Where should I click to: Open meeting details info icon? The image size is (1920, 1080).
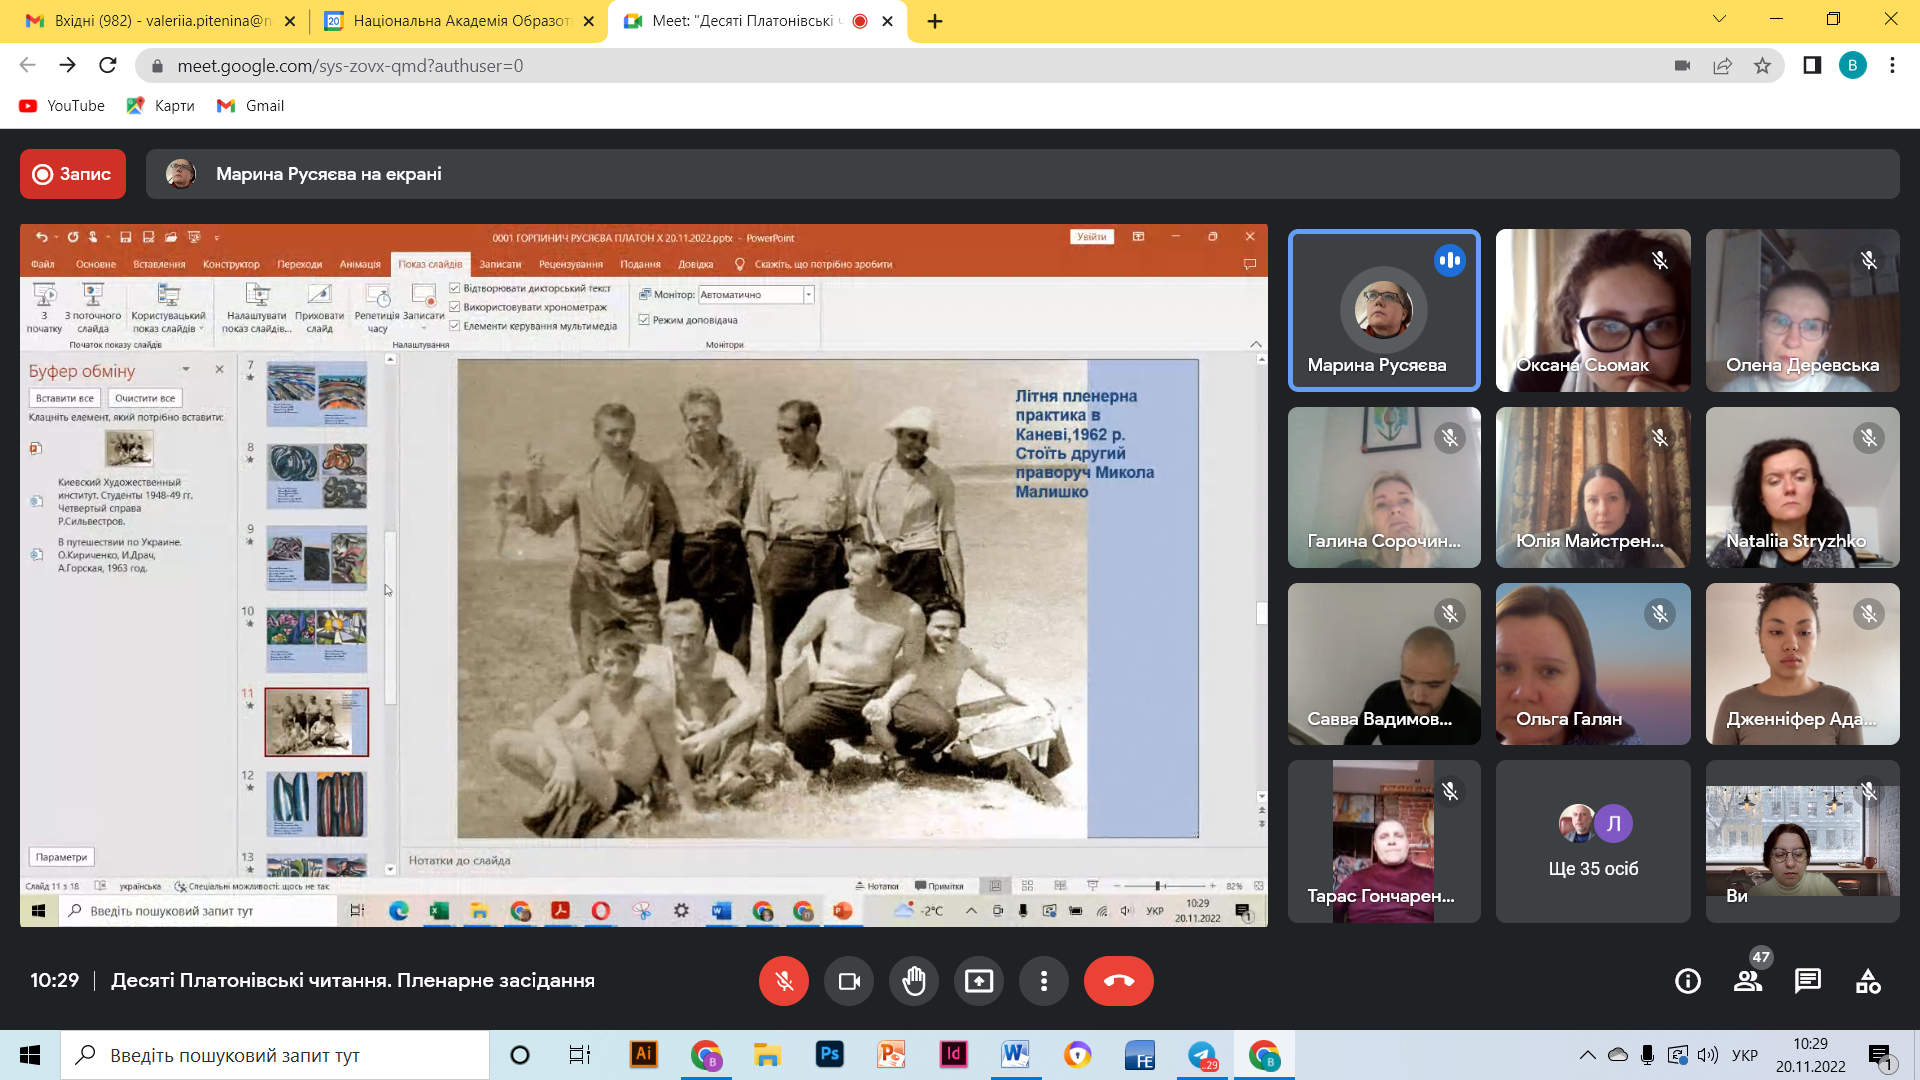(1688, 982)
